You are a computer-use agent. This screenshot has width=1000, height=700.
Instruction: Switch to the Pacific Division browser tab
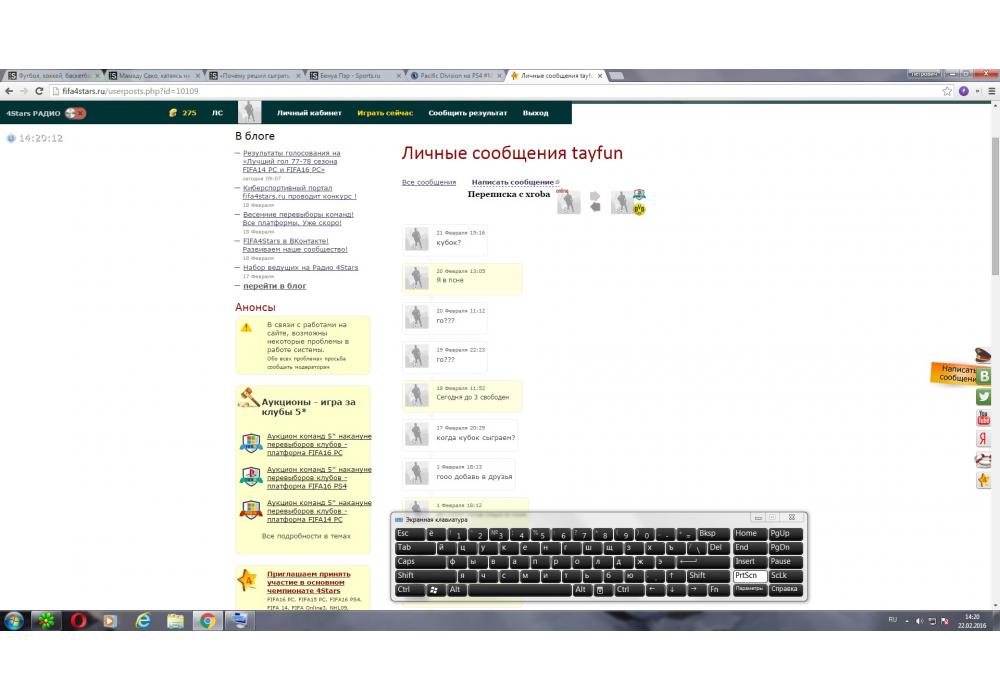(x=455, y=75)
